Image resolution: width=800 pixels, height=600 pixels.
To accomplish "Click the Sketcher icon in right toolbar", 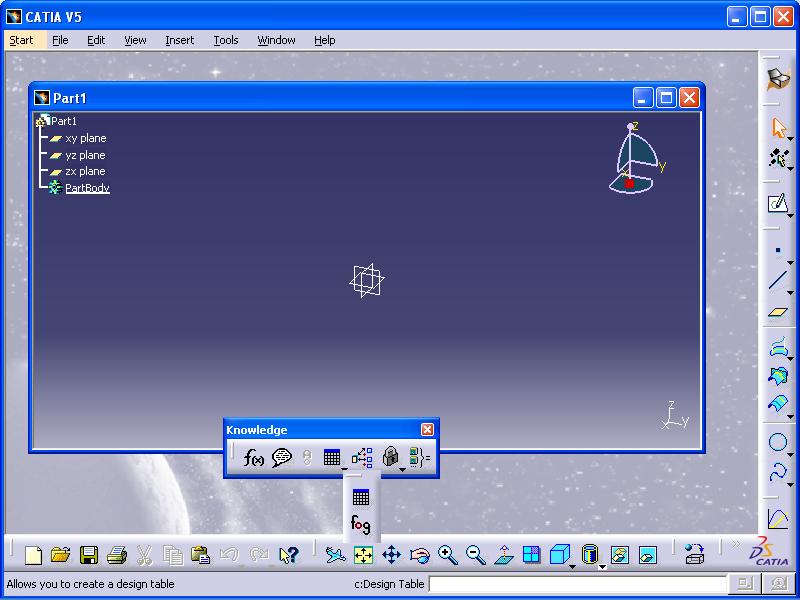I will tap(778, 204).
